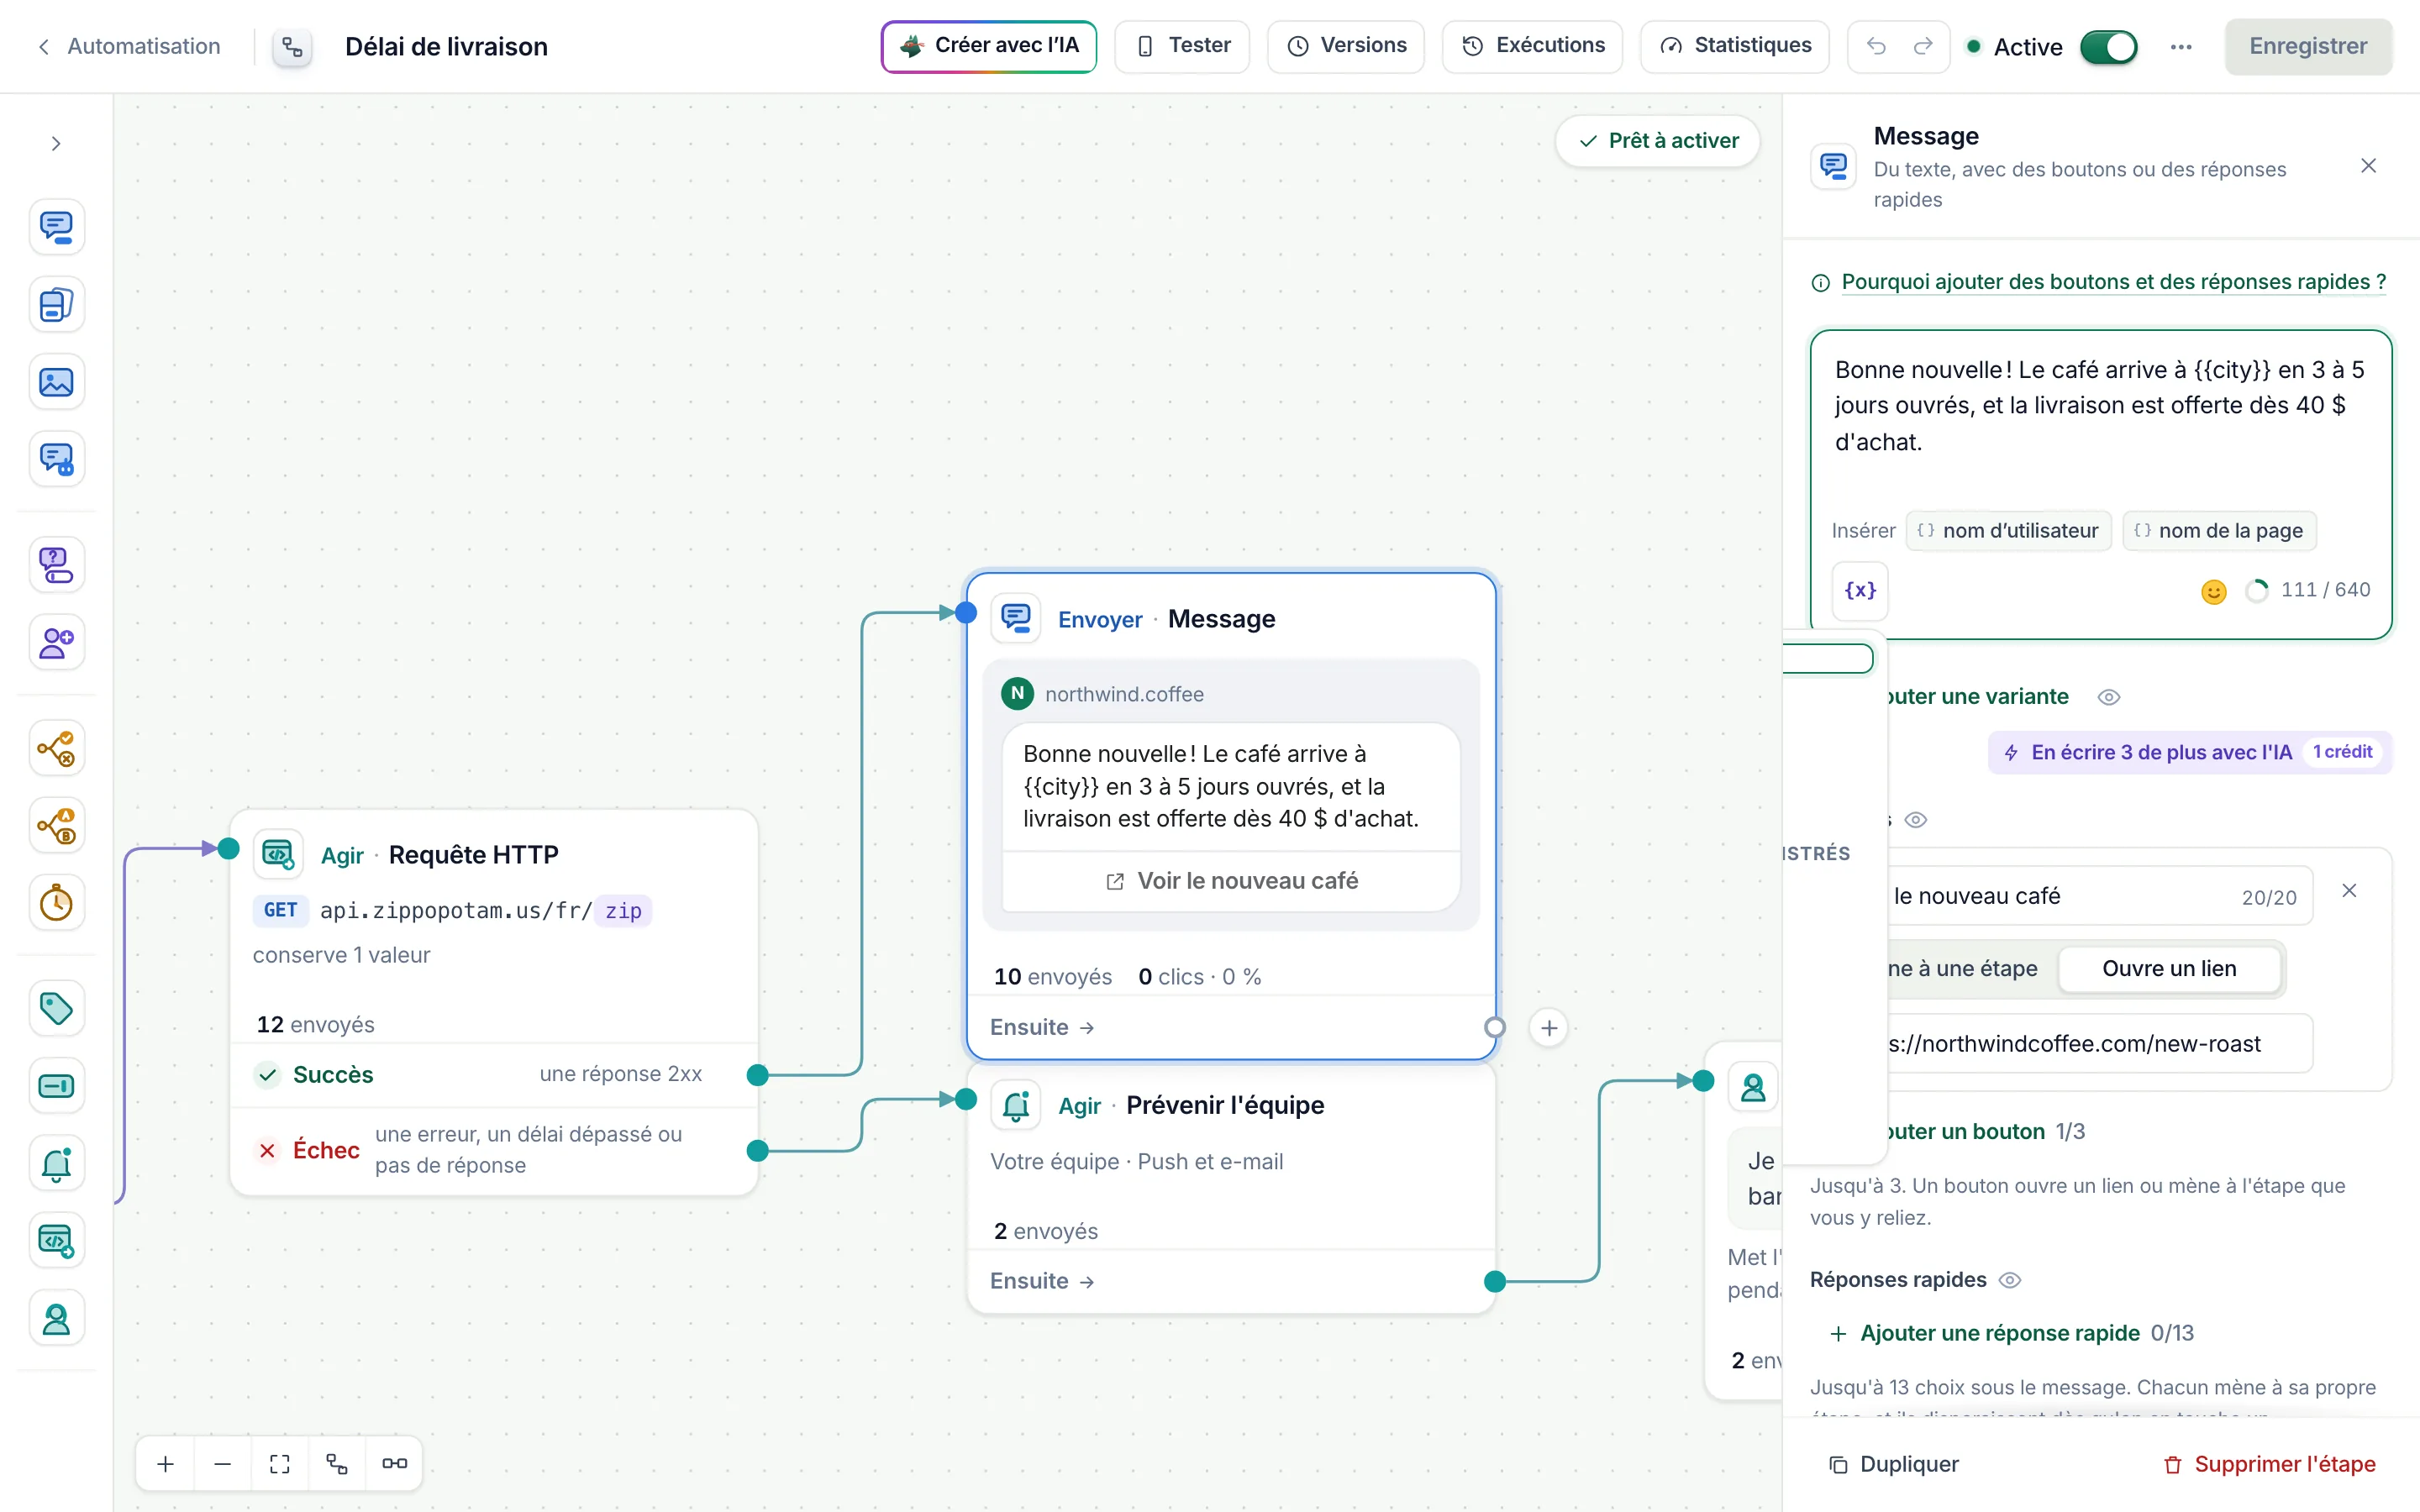Screen dimensions: 2420x1512
Task: Open the Versions tab
Action: click(1346, 46)
